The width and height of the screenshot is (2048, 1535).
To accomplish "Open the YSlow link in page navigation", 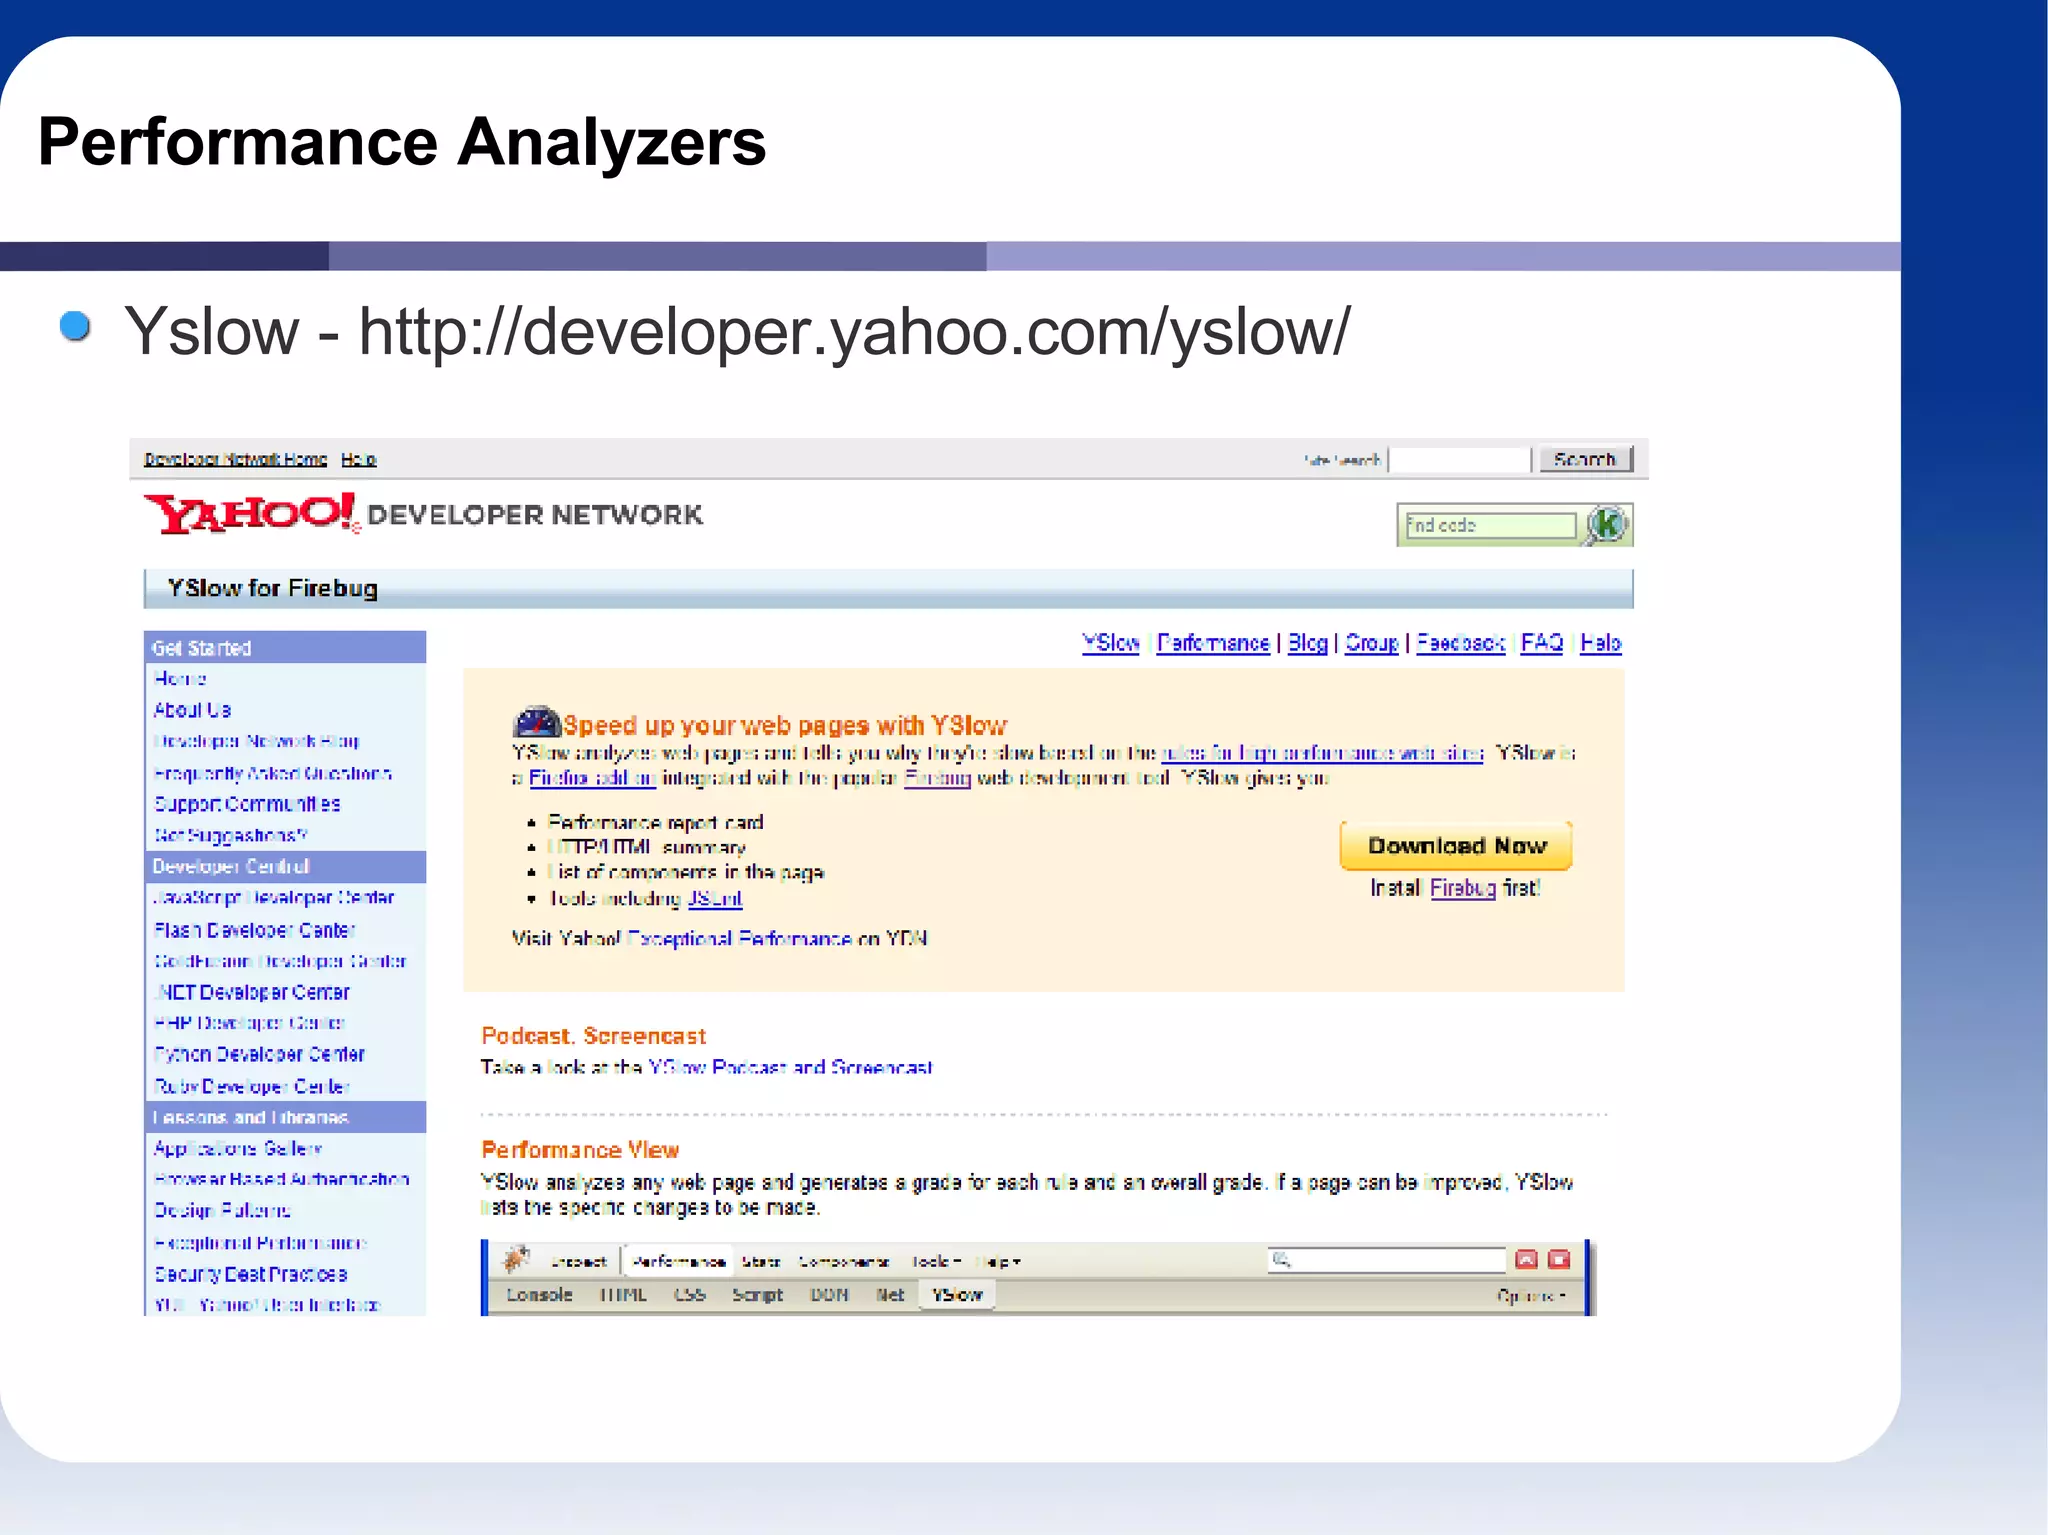I will tap(1110, 643).
